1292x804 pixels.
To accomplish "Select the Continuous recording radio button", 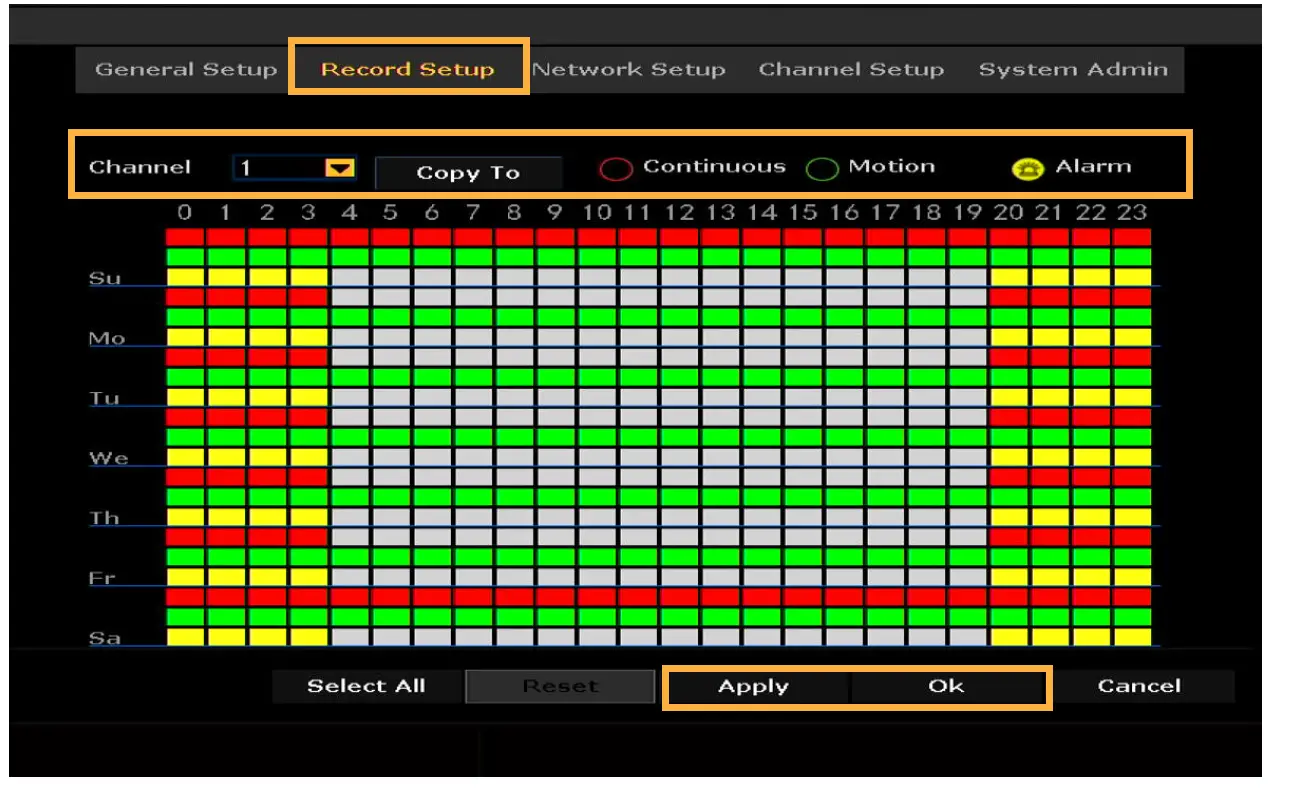I will click(x=615, y=169).
